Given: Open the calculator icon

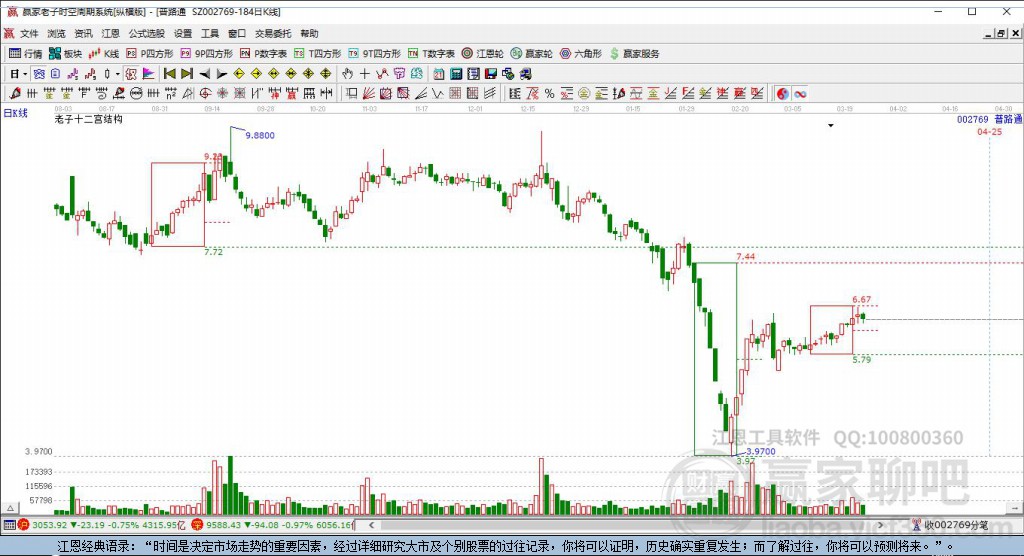Looking at the screenshot, I should tap(456, 74).
